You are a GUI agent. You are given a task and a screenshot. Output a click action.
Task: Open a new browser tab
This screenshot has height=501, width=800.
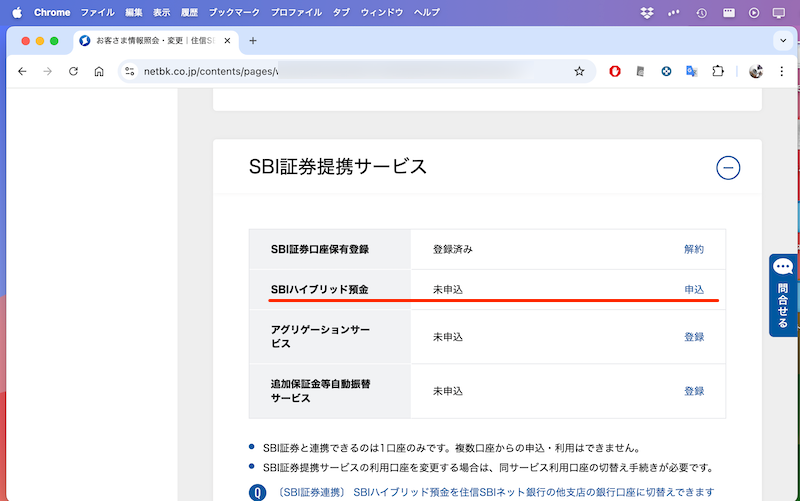coord(253,41)
